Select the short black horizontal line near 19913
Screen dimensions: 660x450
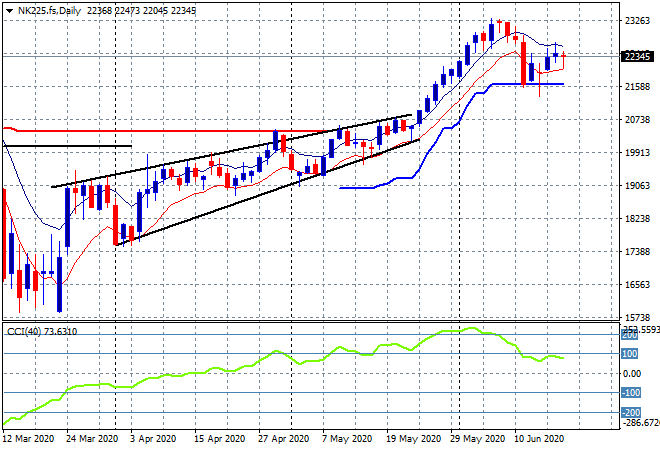click(67, 146)
